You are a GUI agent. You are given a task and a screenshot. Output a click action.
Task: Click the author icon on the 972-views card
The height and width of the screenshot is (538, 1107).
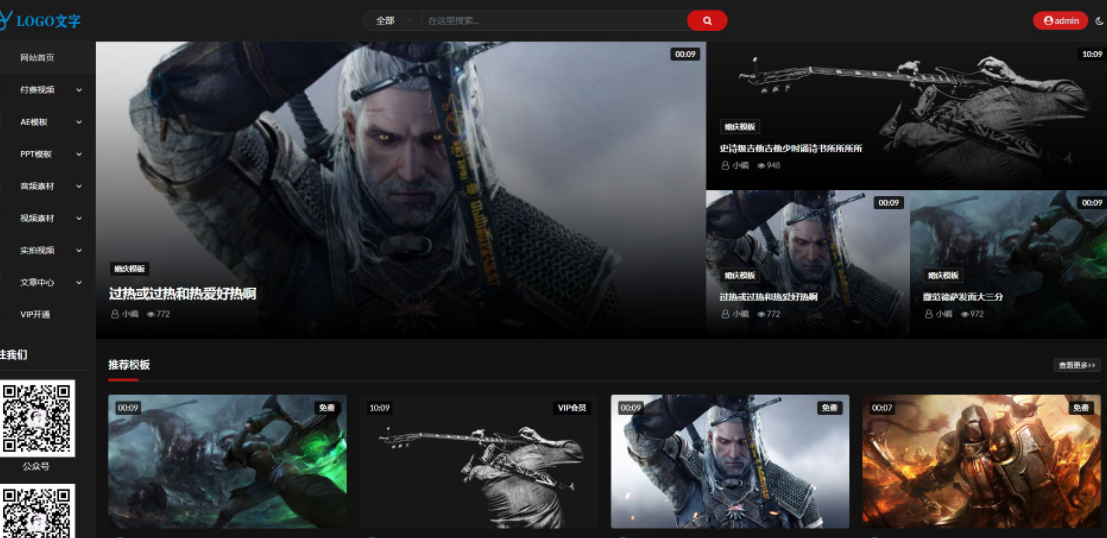pos(928,314)
